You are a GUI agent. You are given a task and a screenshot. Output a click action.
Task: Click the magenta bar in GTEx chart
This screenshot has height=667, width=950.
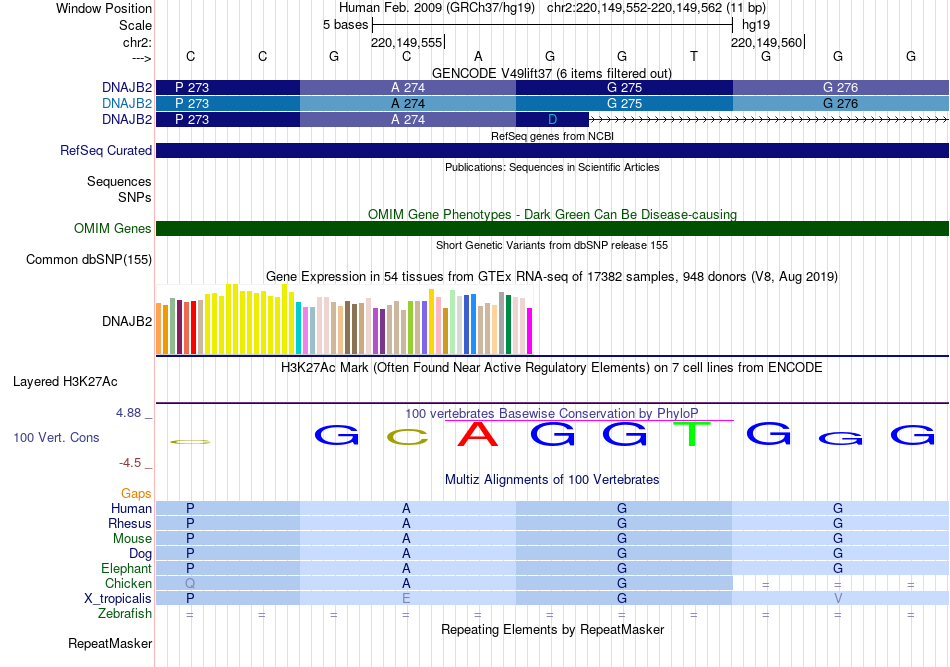(x=530, y=331)
